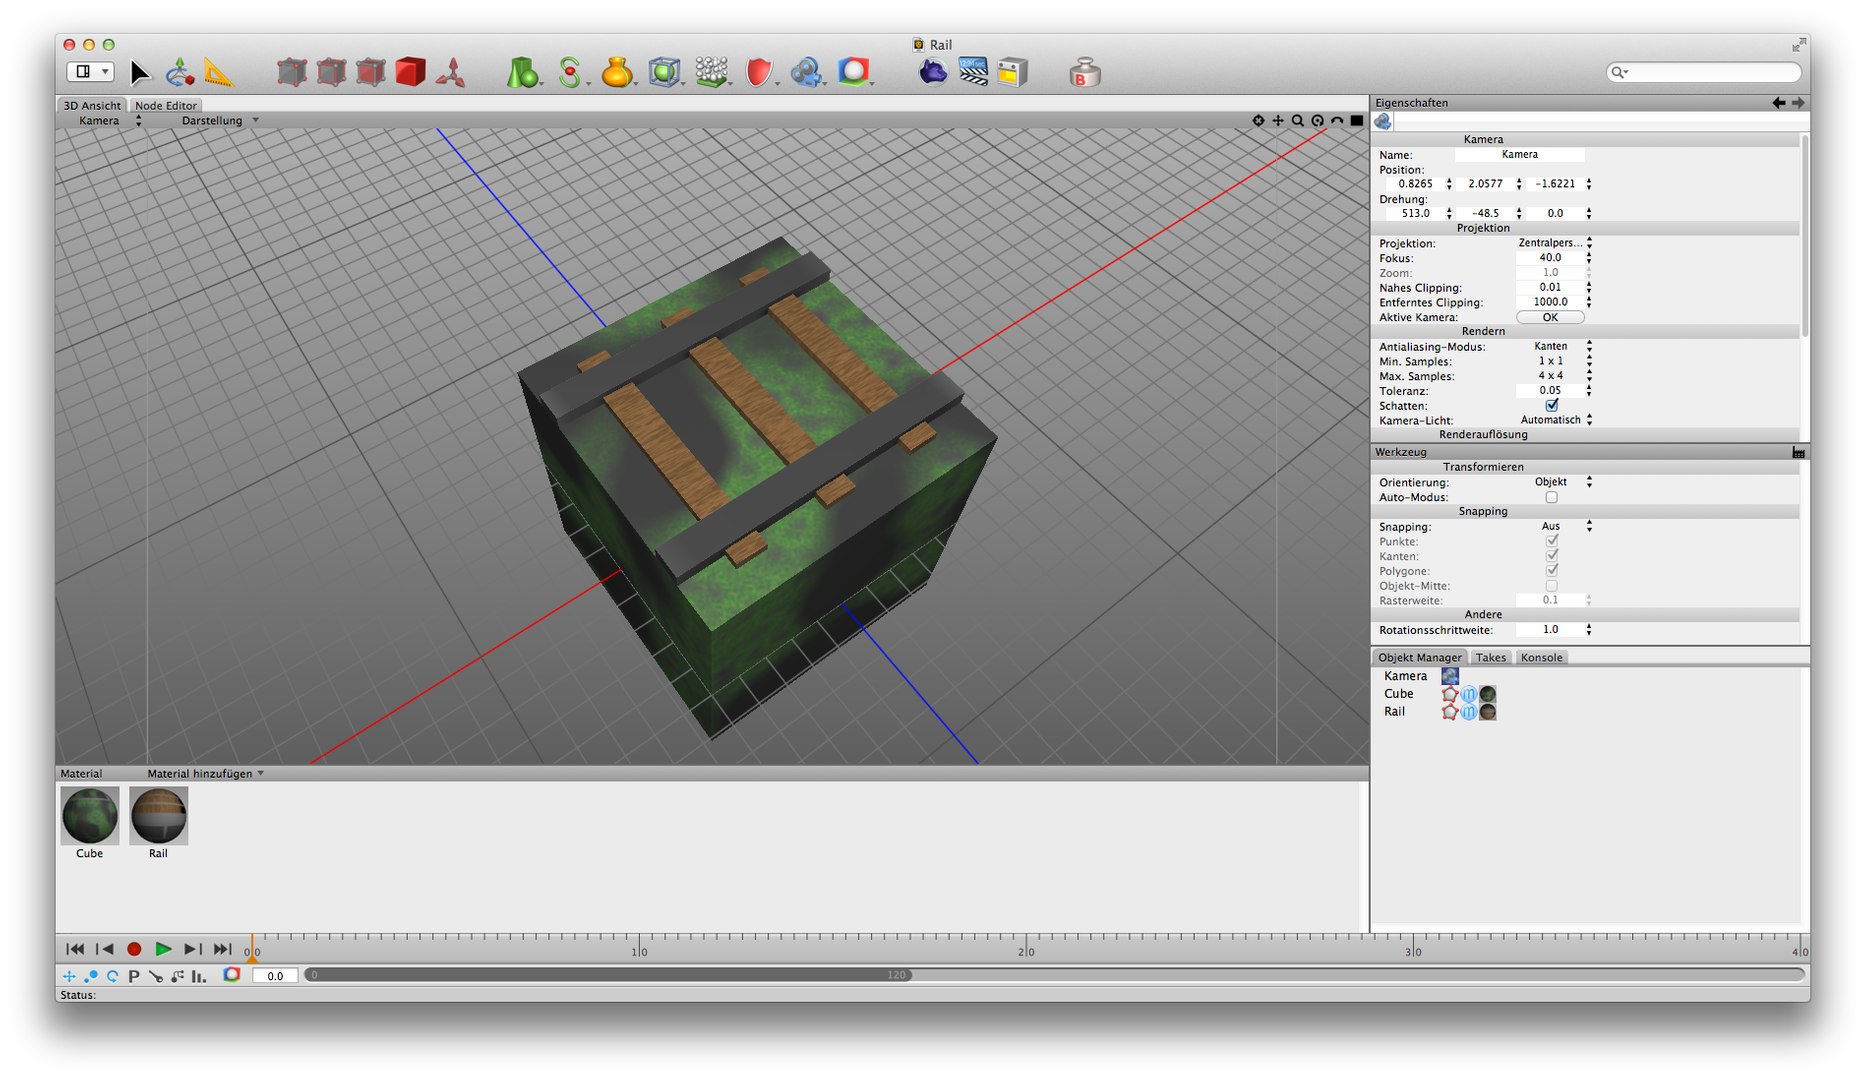Click the Properties back arrow
The width and height of the screenshot is (1867, 1080).
click(1779, 103)
